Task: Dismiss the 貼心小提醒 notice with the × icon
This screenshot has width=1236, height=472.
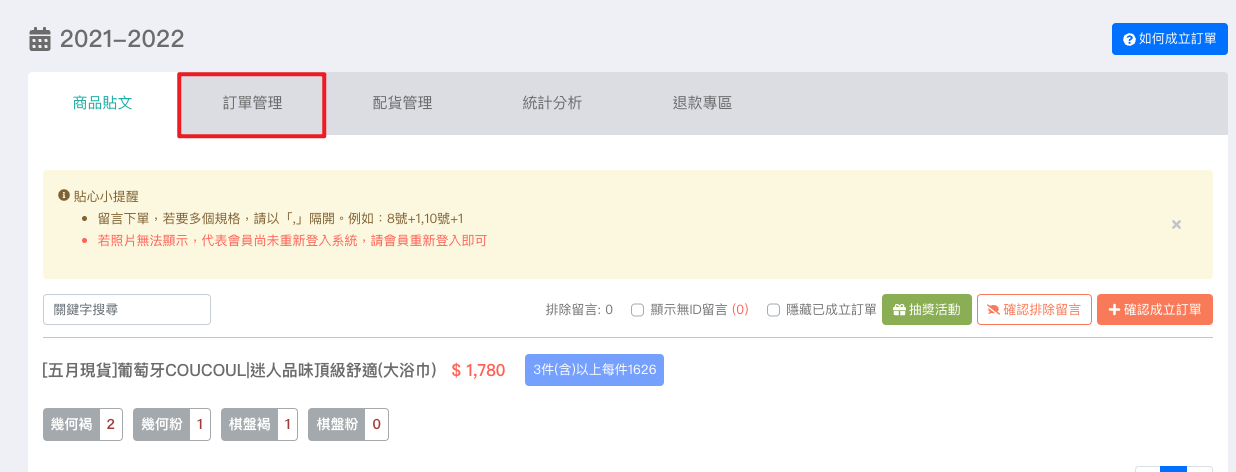Action: coord(1176,224)
